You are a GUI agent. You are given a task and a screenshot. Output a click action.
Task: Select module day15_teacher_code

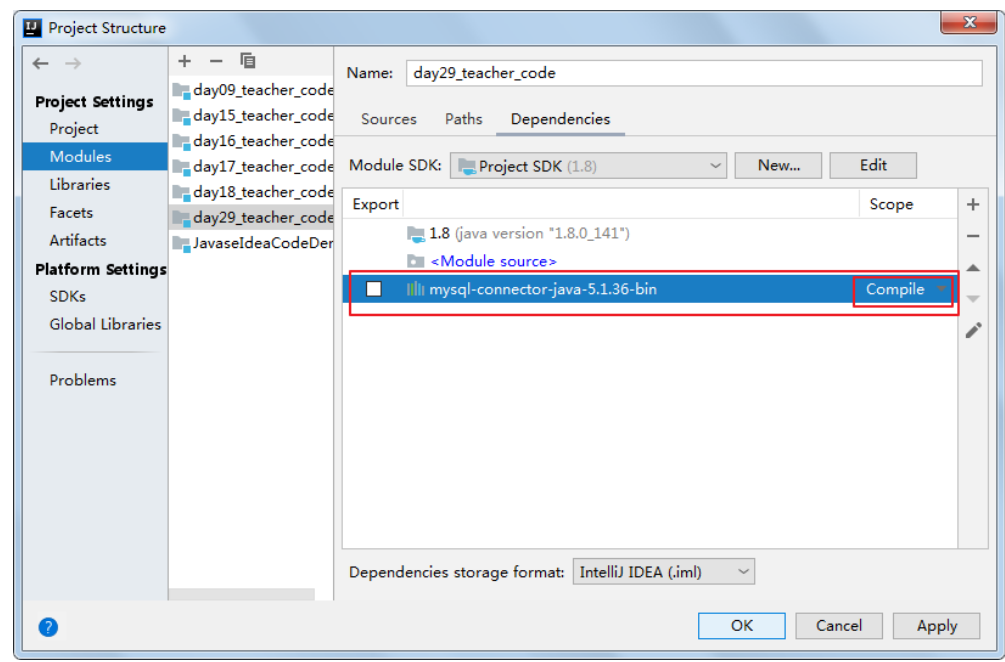click(252, 116)
